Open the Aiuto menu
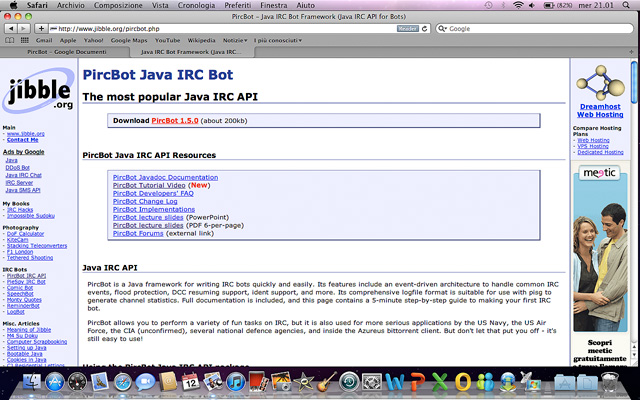 pyautogui.click(x=306, y=5)
